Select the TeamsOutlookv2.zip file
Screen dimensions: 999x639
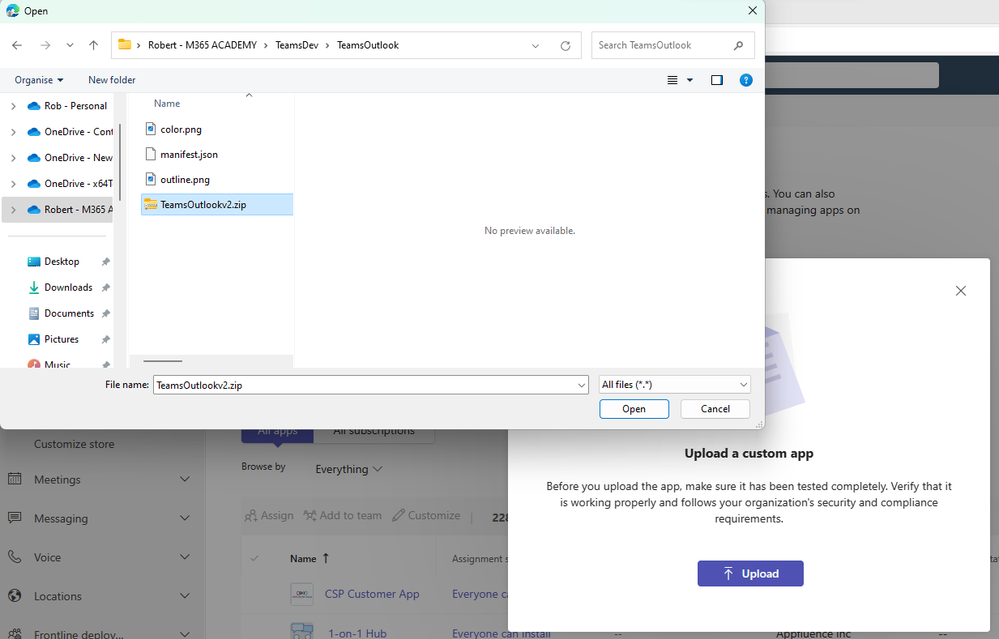[217, 205]
